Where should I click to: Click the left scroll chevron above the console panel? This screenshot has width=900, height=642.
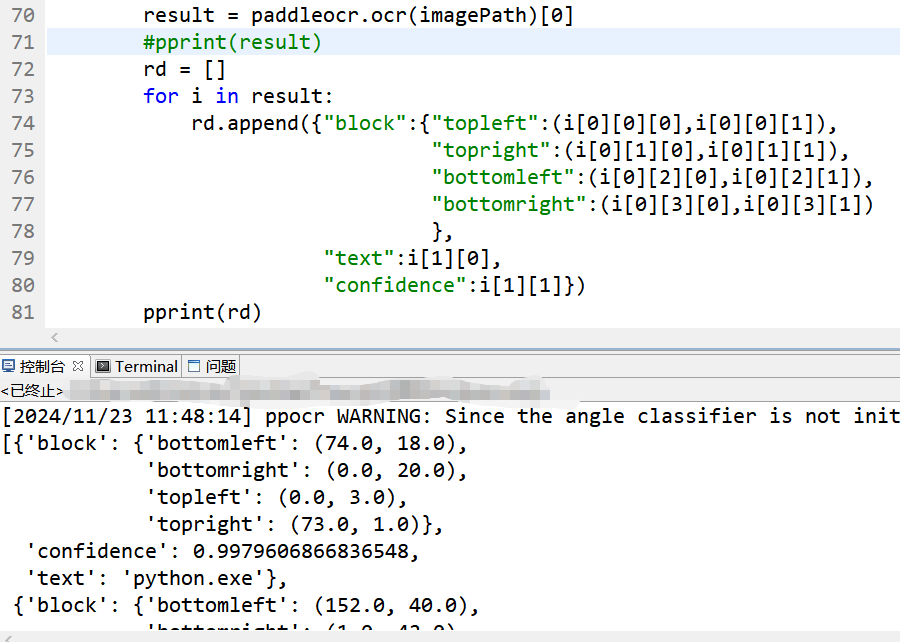pos(55,339)
